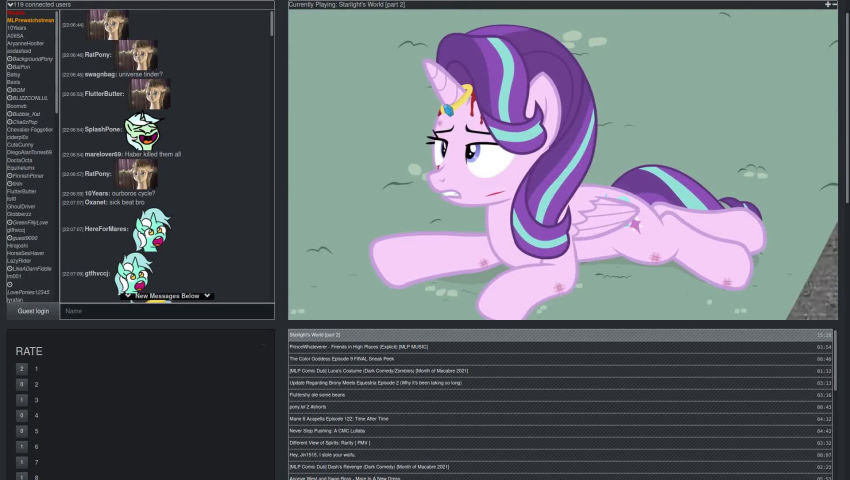The height and width of the screenshot is (480, 850).
Task: Select "The Color Goddess Episode 9 FINAL Sneak Peek"
Action: click(x=561, y=359)
